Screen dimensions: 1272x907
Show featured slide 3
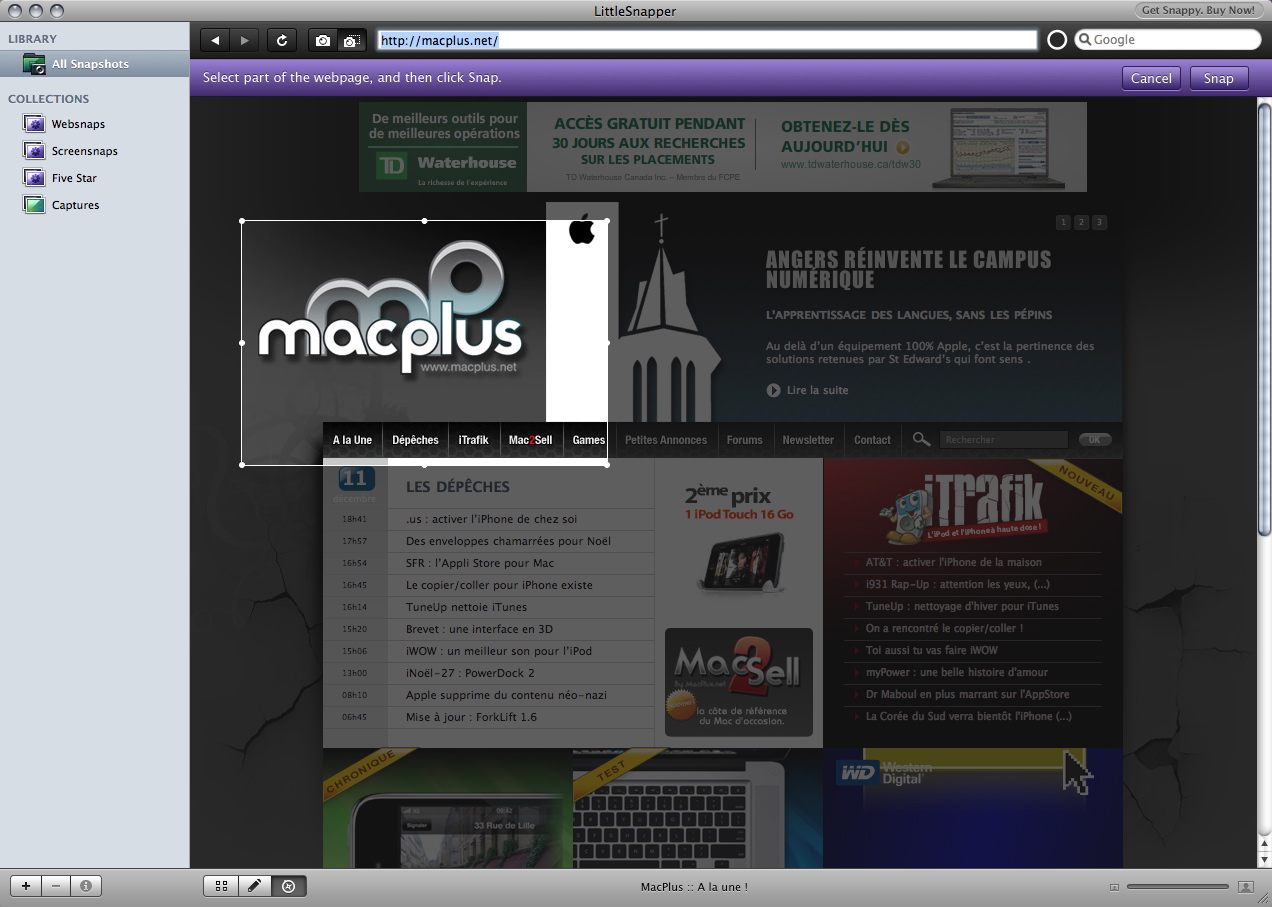1099,222
